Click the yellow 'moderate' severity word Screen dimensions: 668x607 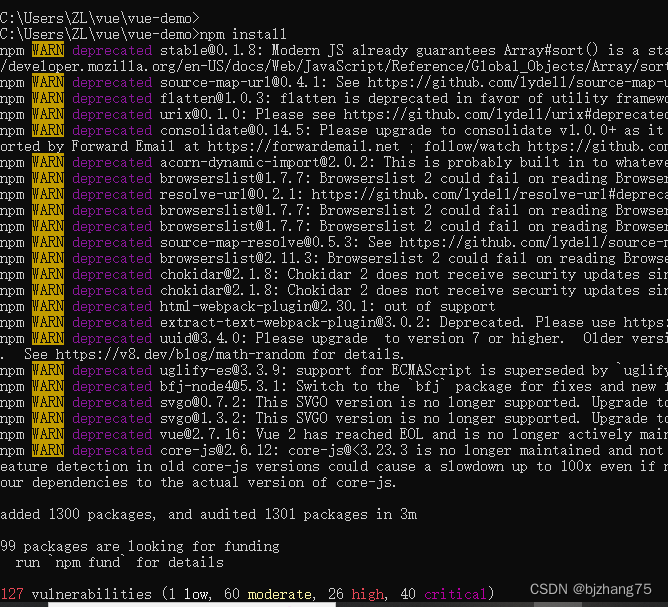tap(279, 594)
